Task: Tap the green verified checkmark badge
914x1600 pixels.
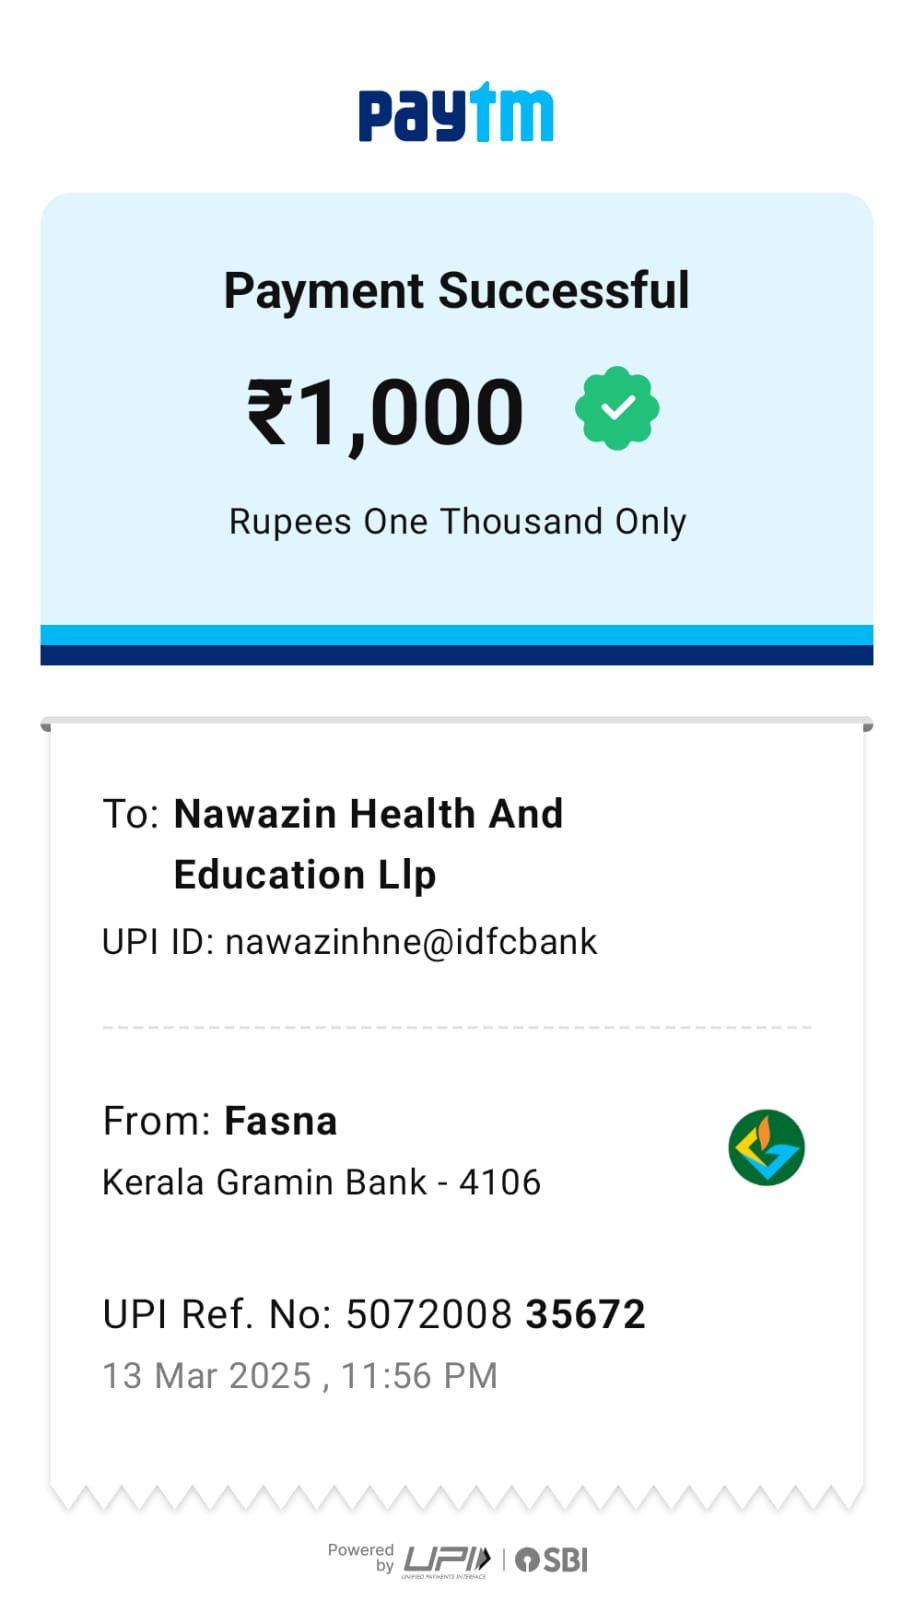Action: click(x=617, y=408)
